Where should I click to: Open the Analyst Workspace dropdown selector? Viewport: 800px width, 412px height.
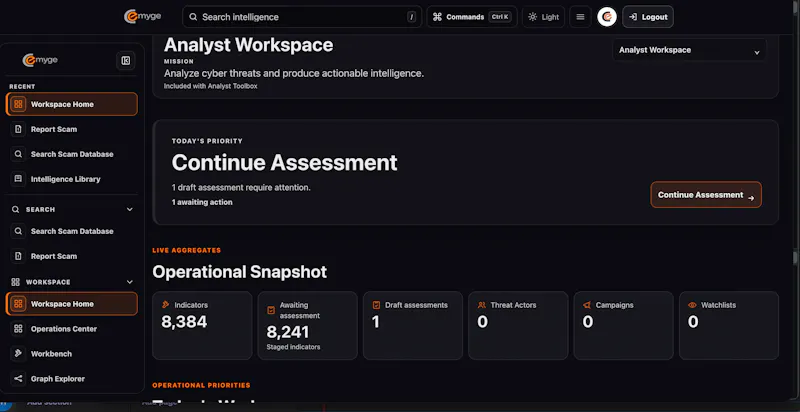click(689, 50)
